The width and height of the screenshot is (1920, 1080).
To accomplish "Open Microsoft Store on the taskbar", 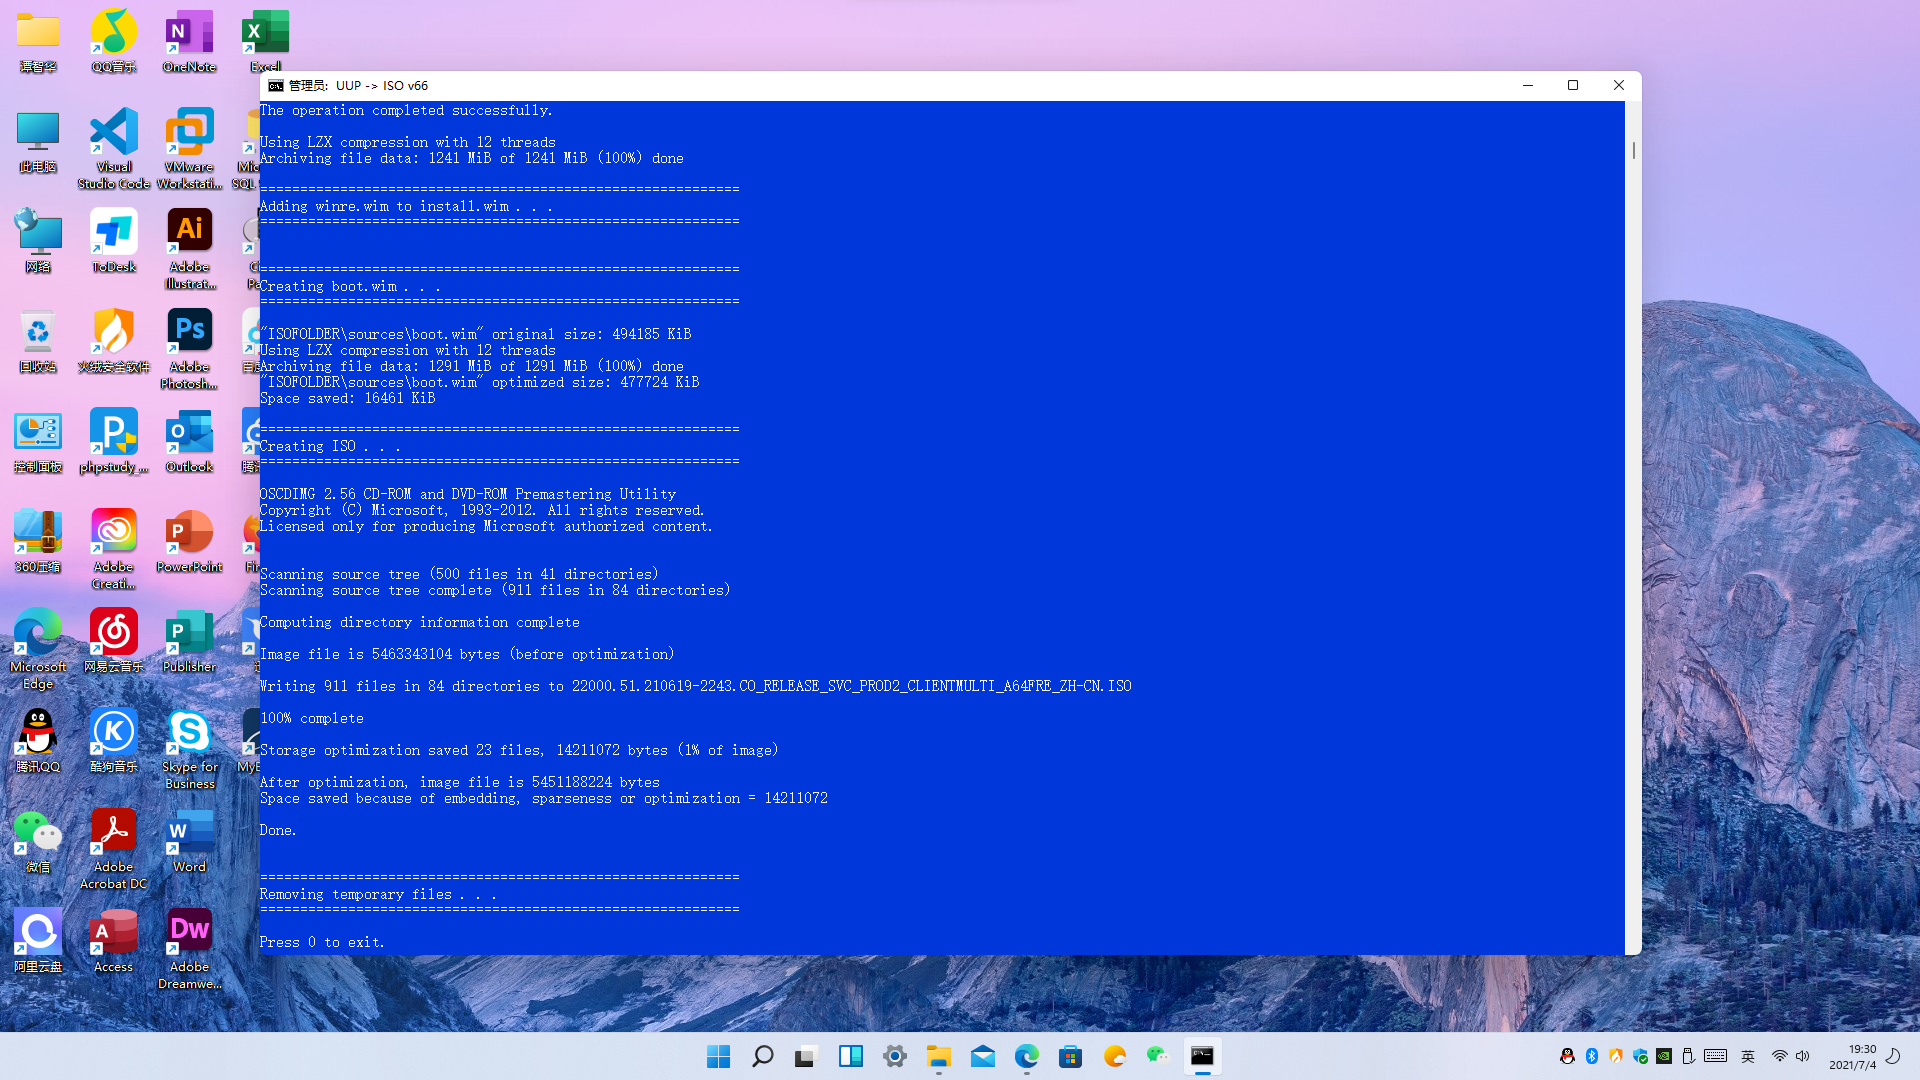I will pyautogui.click(x=1070, y=1056).
